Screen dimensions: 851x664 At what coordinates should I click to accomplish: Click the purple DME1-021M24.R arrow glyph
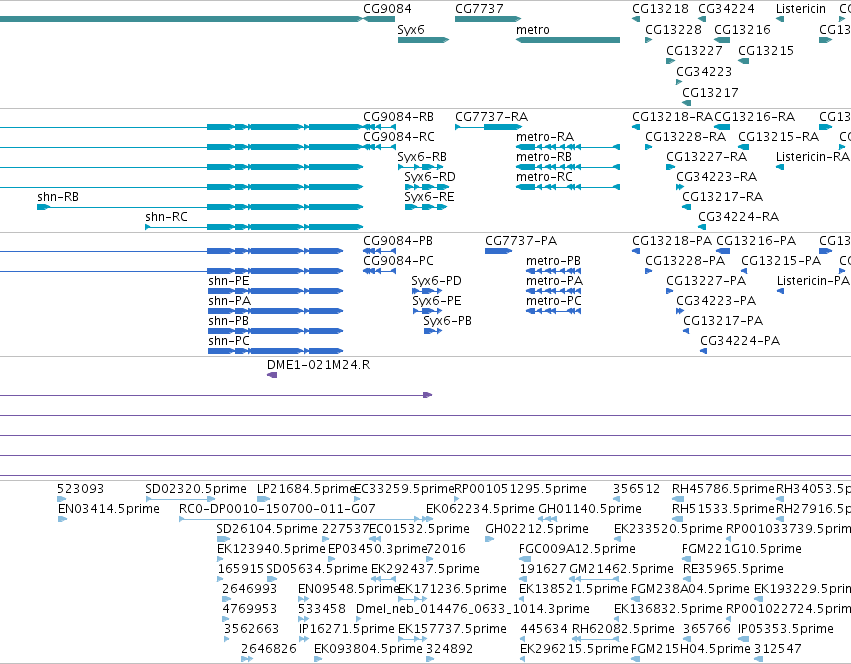pos(272,375)
